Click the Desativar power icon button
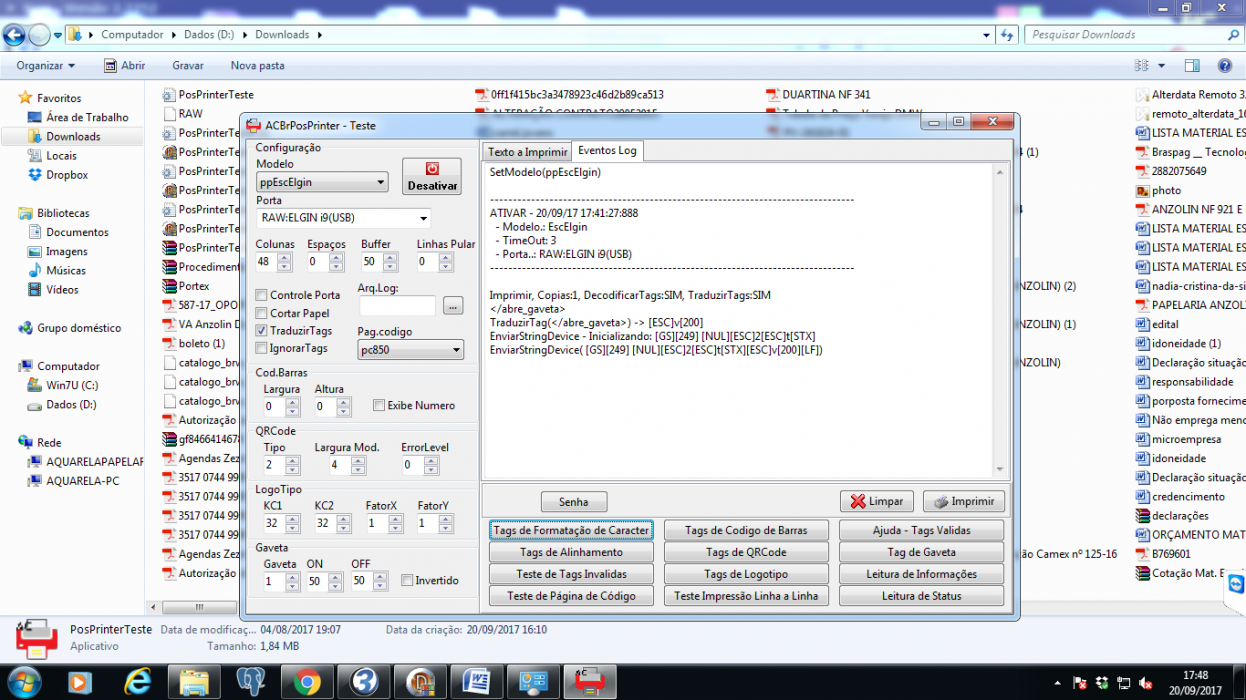This screenshot has width=1246, height=700. 432,176
